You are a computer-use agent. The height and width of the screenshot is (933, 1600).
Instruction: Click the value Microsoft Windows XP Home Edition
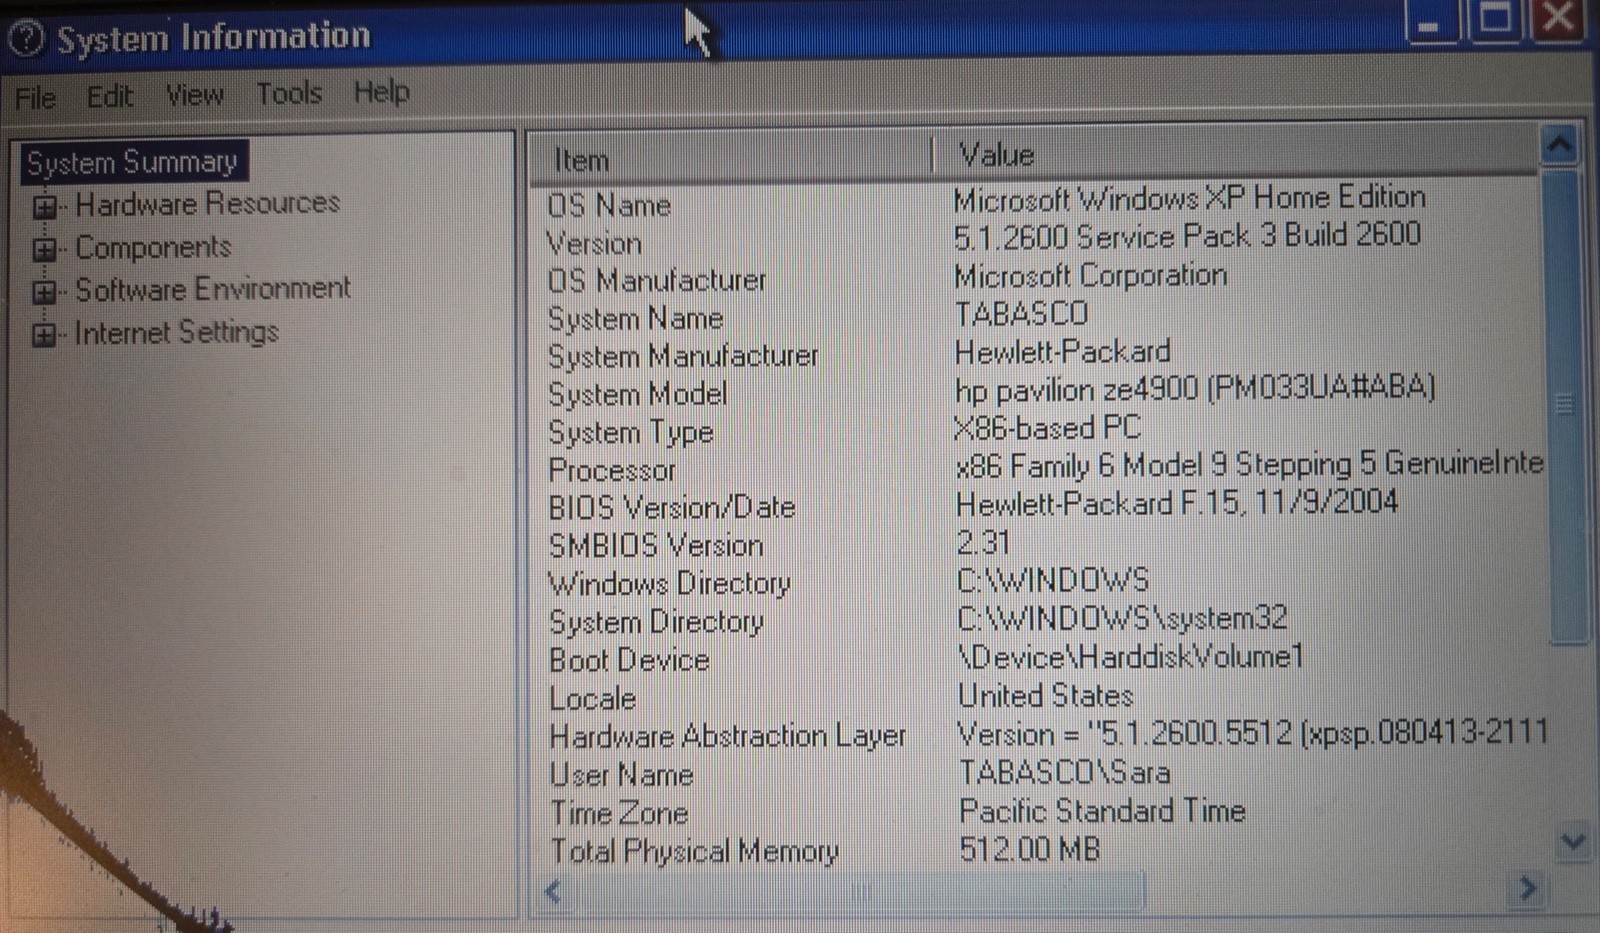[x=1189, y=198]
